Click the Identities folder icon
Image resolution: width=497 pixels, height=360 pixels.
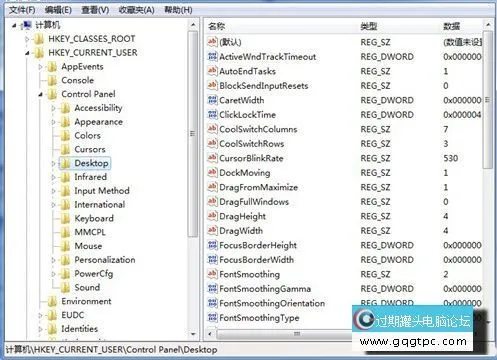point(52,329)
